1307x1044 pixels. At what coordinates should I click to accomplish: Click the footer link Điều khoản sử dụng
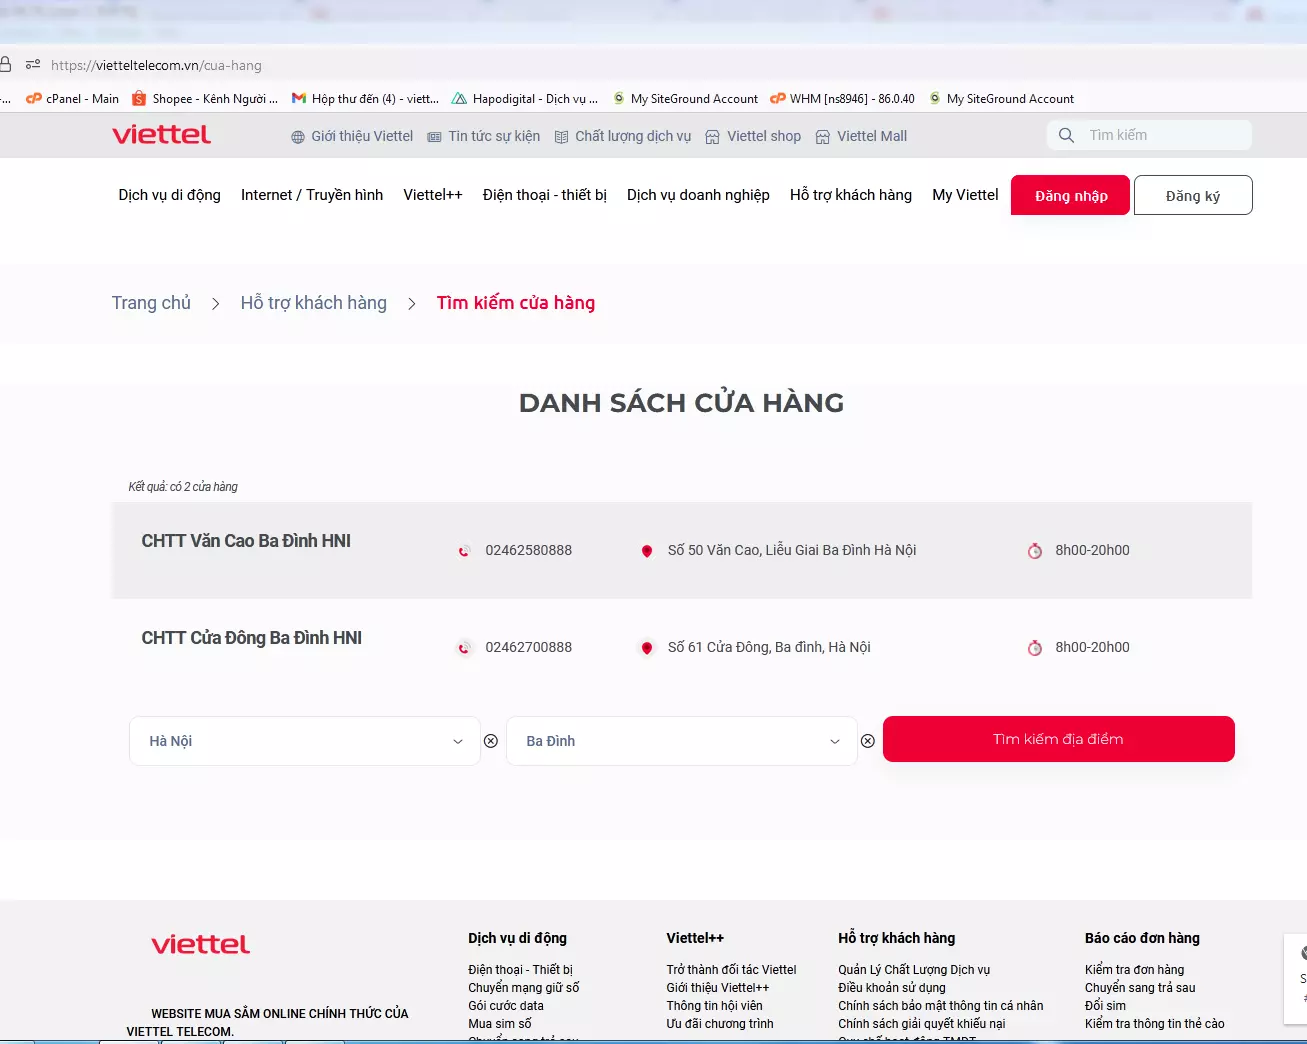pyautogui.click(x=892, y=988)
